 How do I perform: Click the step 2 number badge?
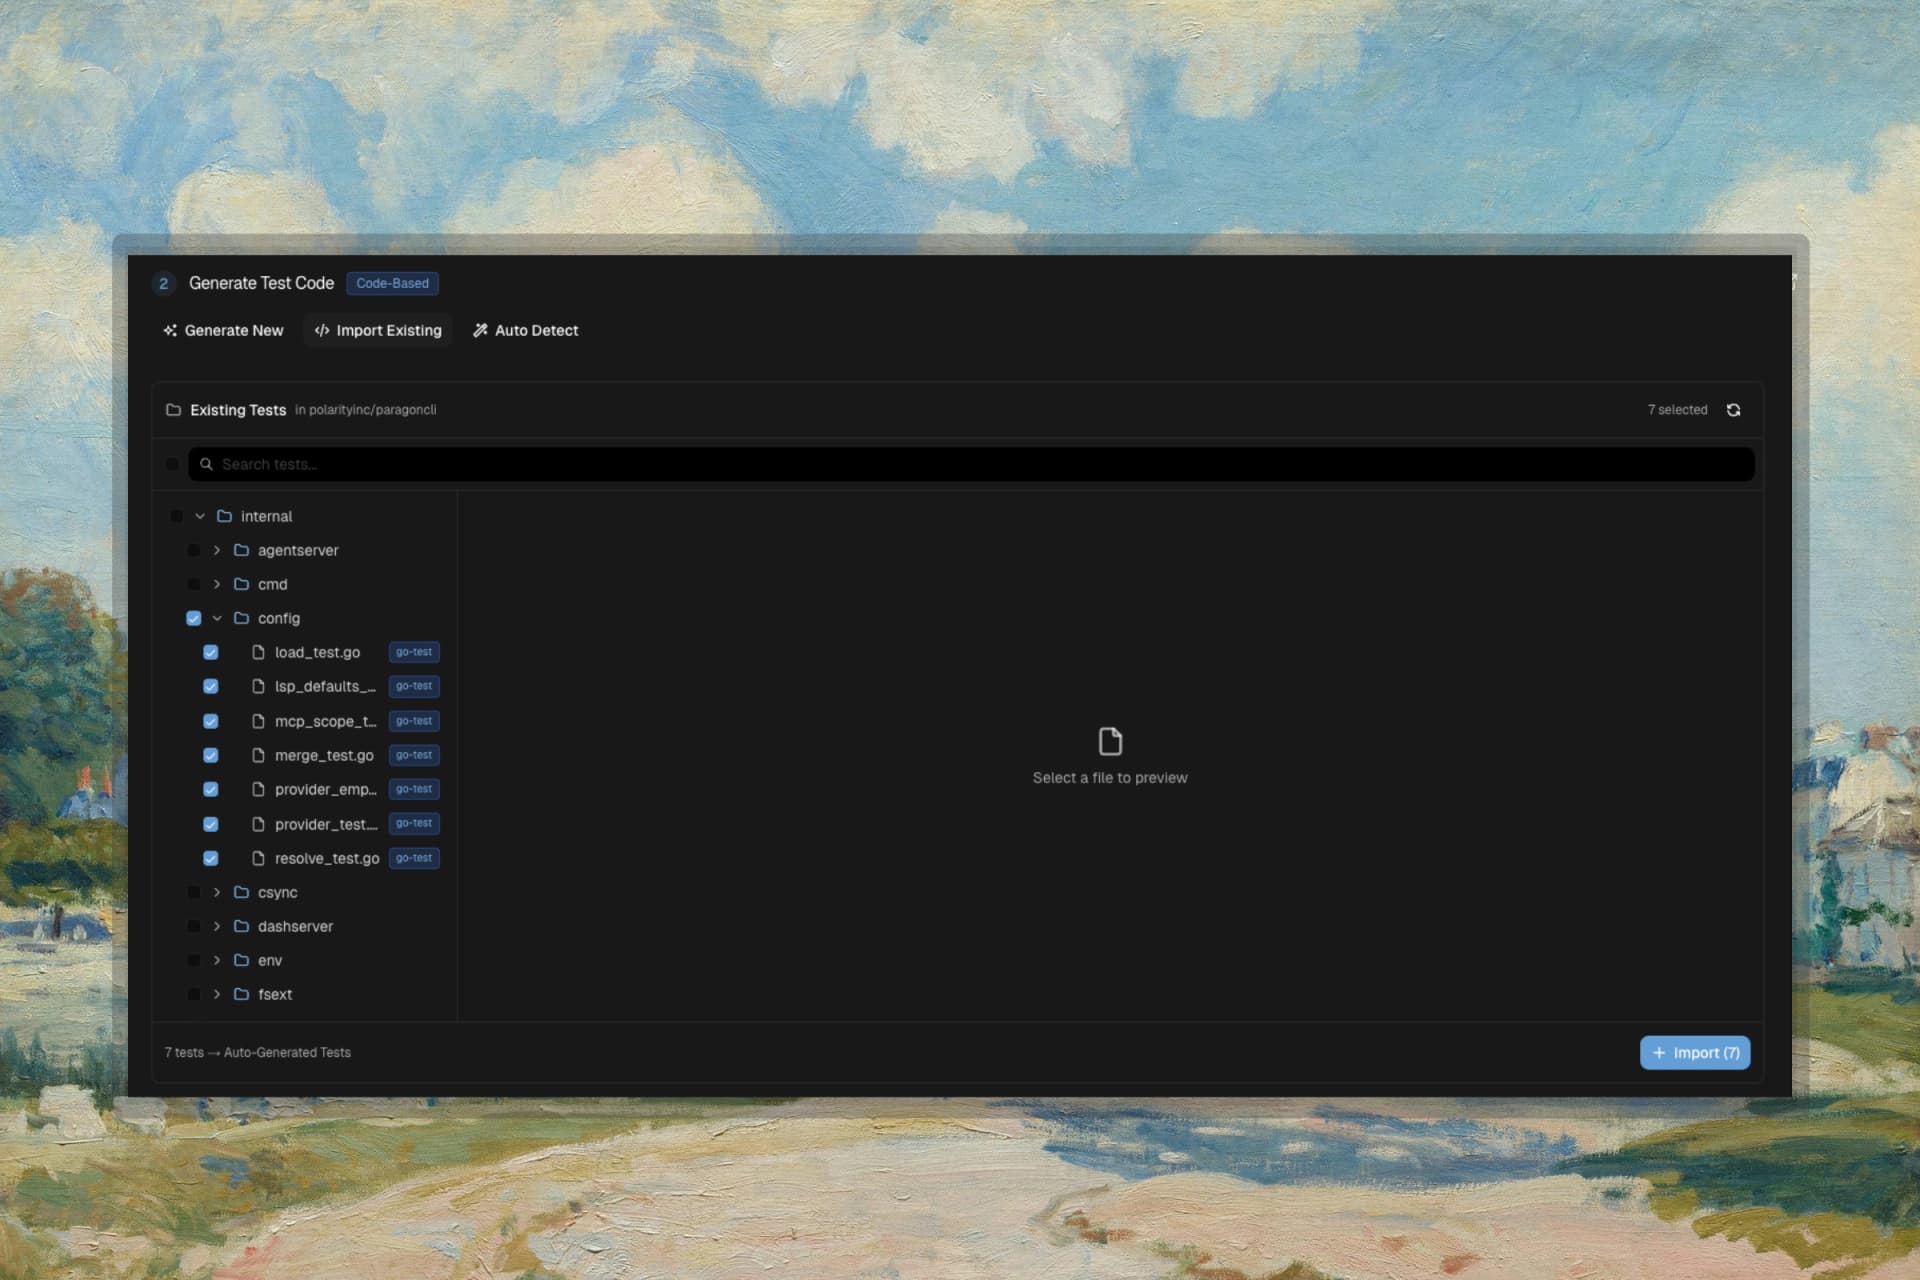[x=164, y=284]
